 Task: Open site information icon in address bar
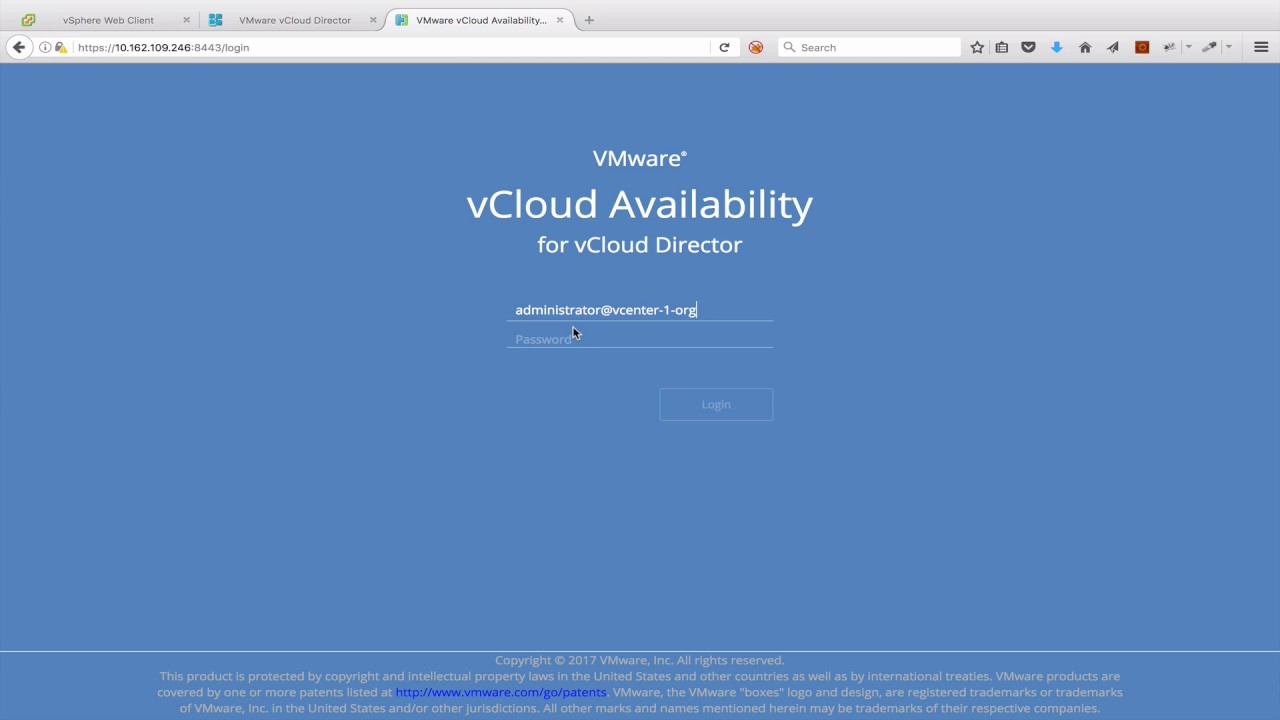tap(45, 47)
